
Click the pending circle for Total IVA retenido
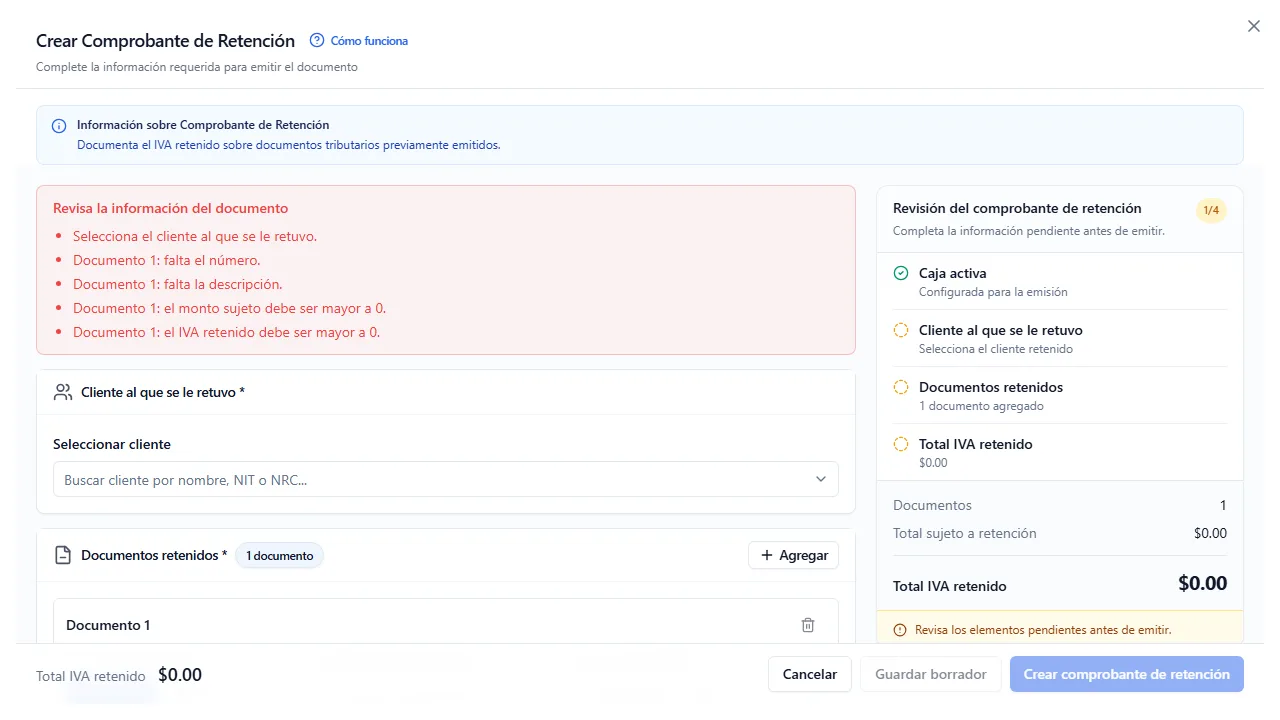pyautogui.click(x=901, y=444)
